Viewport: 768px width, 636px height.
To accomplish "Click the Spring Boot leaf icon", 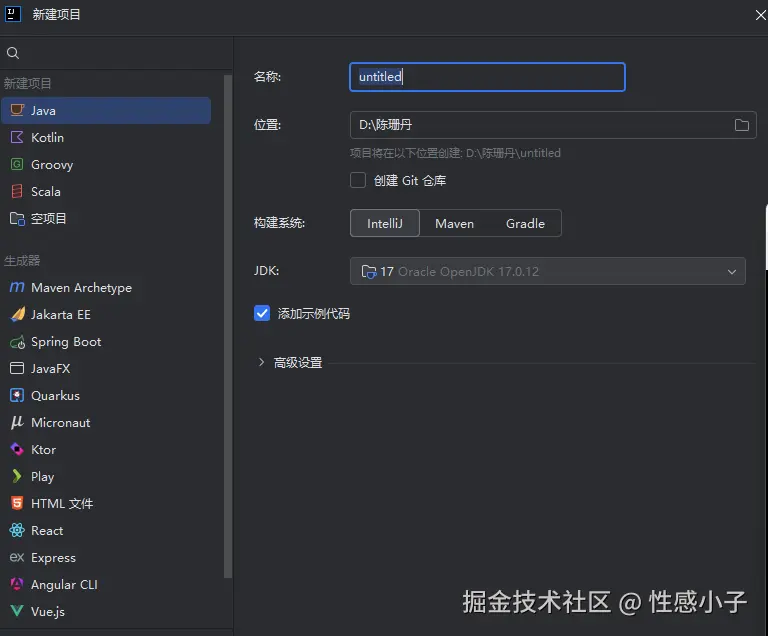I will click(x=17, y=342).
